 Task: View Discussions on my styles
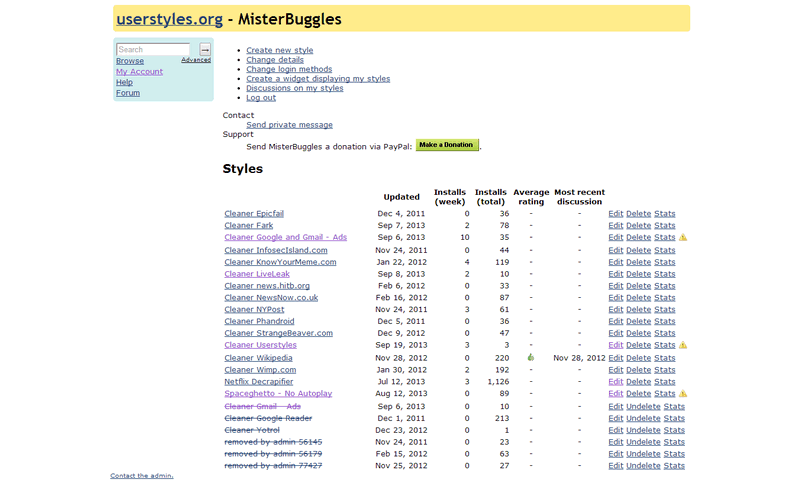coord(295,88)
